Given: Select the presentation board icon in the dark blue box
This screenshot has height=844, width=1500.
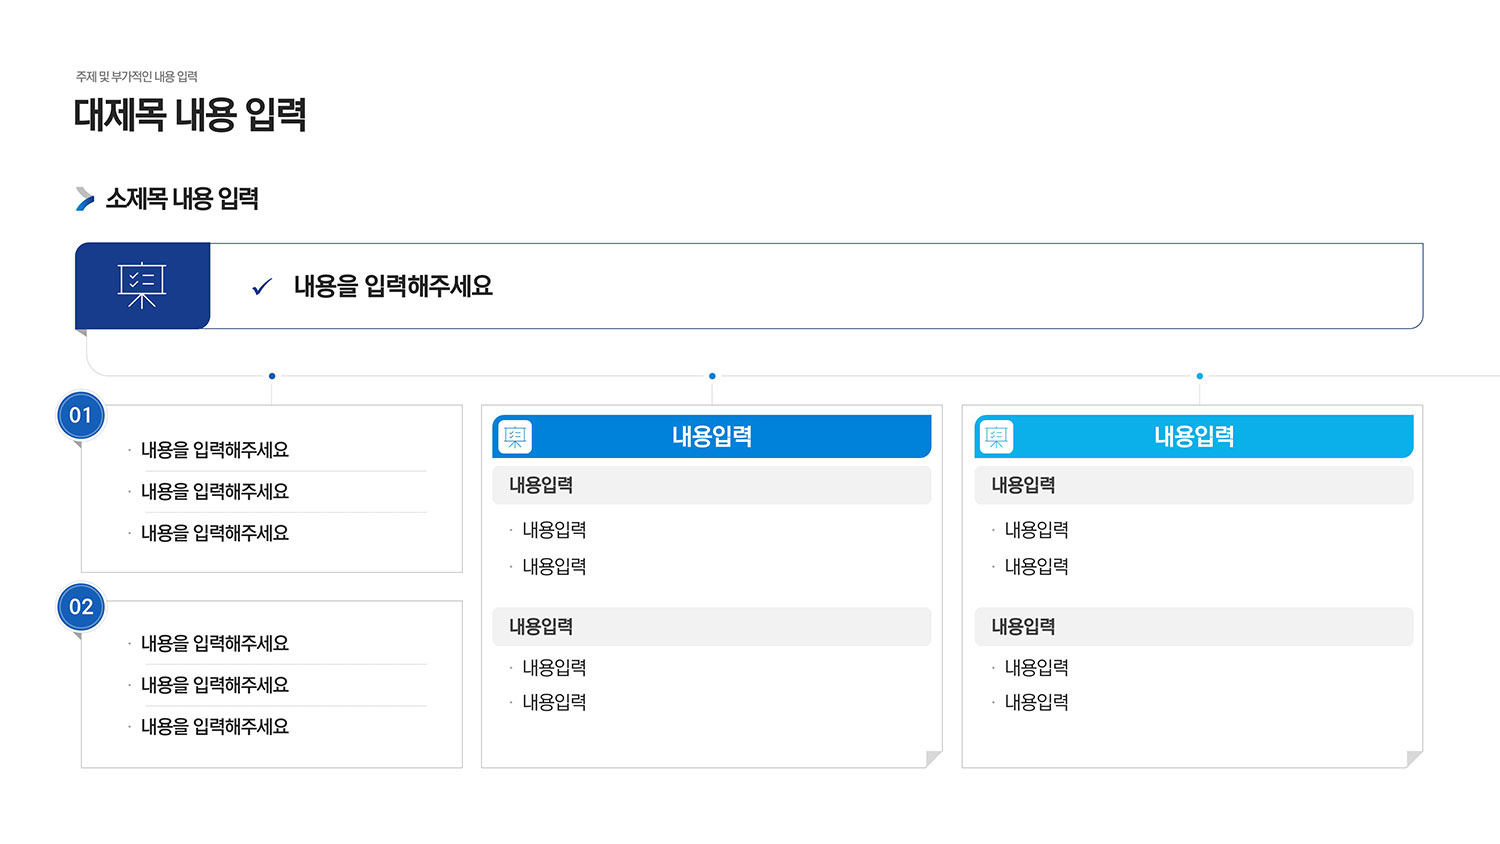Looking at the screenshot, I should pyautogui.click(x=142, y=286).
